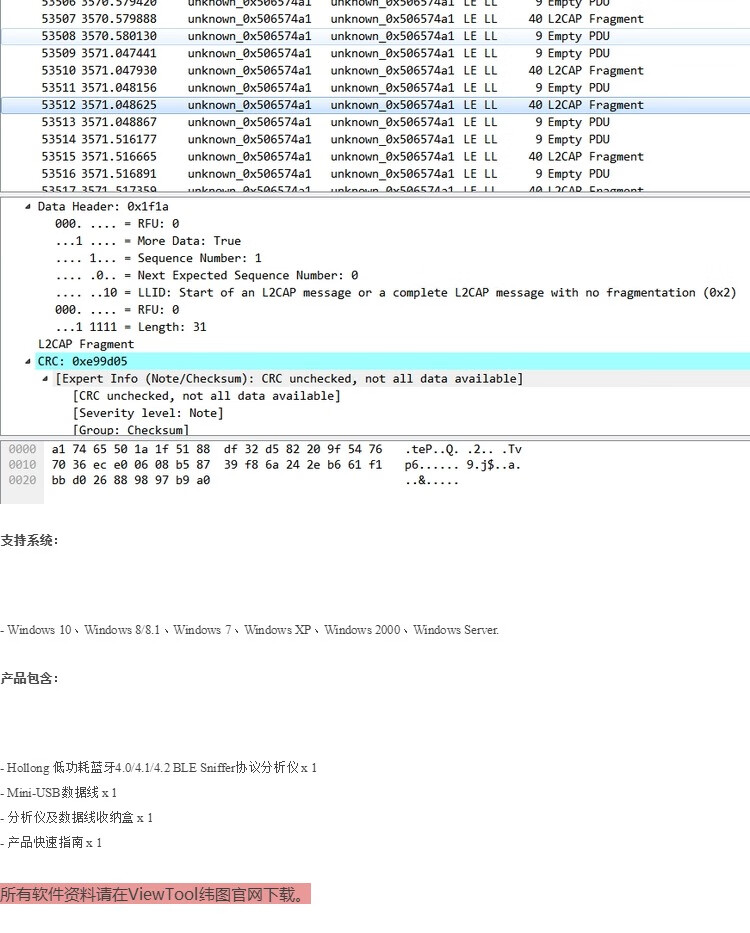Select highlighted packet 53512 row
Screen dimensions: 750x933
(340, 105)
